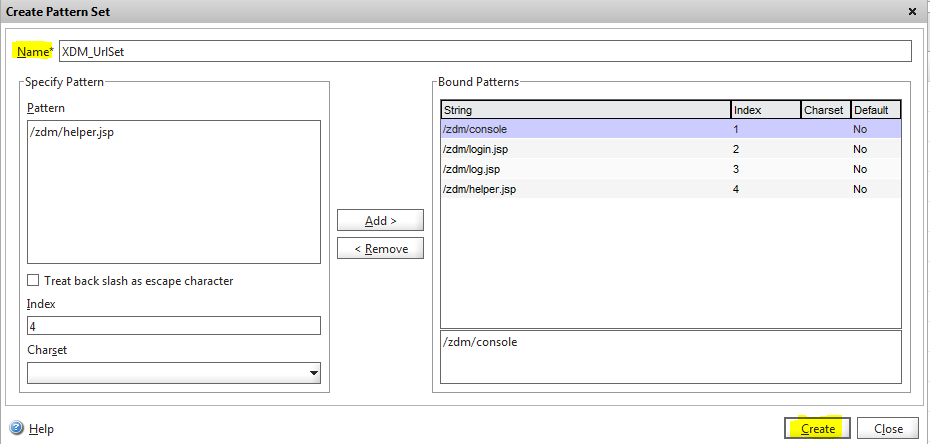Sort by the Index column header
930x444 pixels.
(765, 110)
